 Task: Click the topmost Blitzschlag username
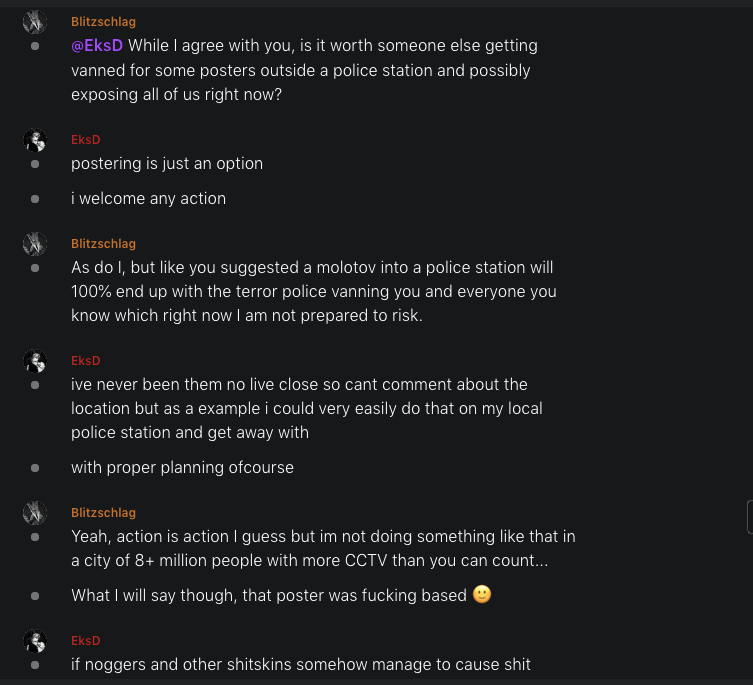pos(103,22)
